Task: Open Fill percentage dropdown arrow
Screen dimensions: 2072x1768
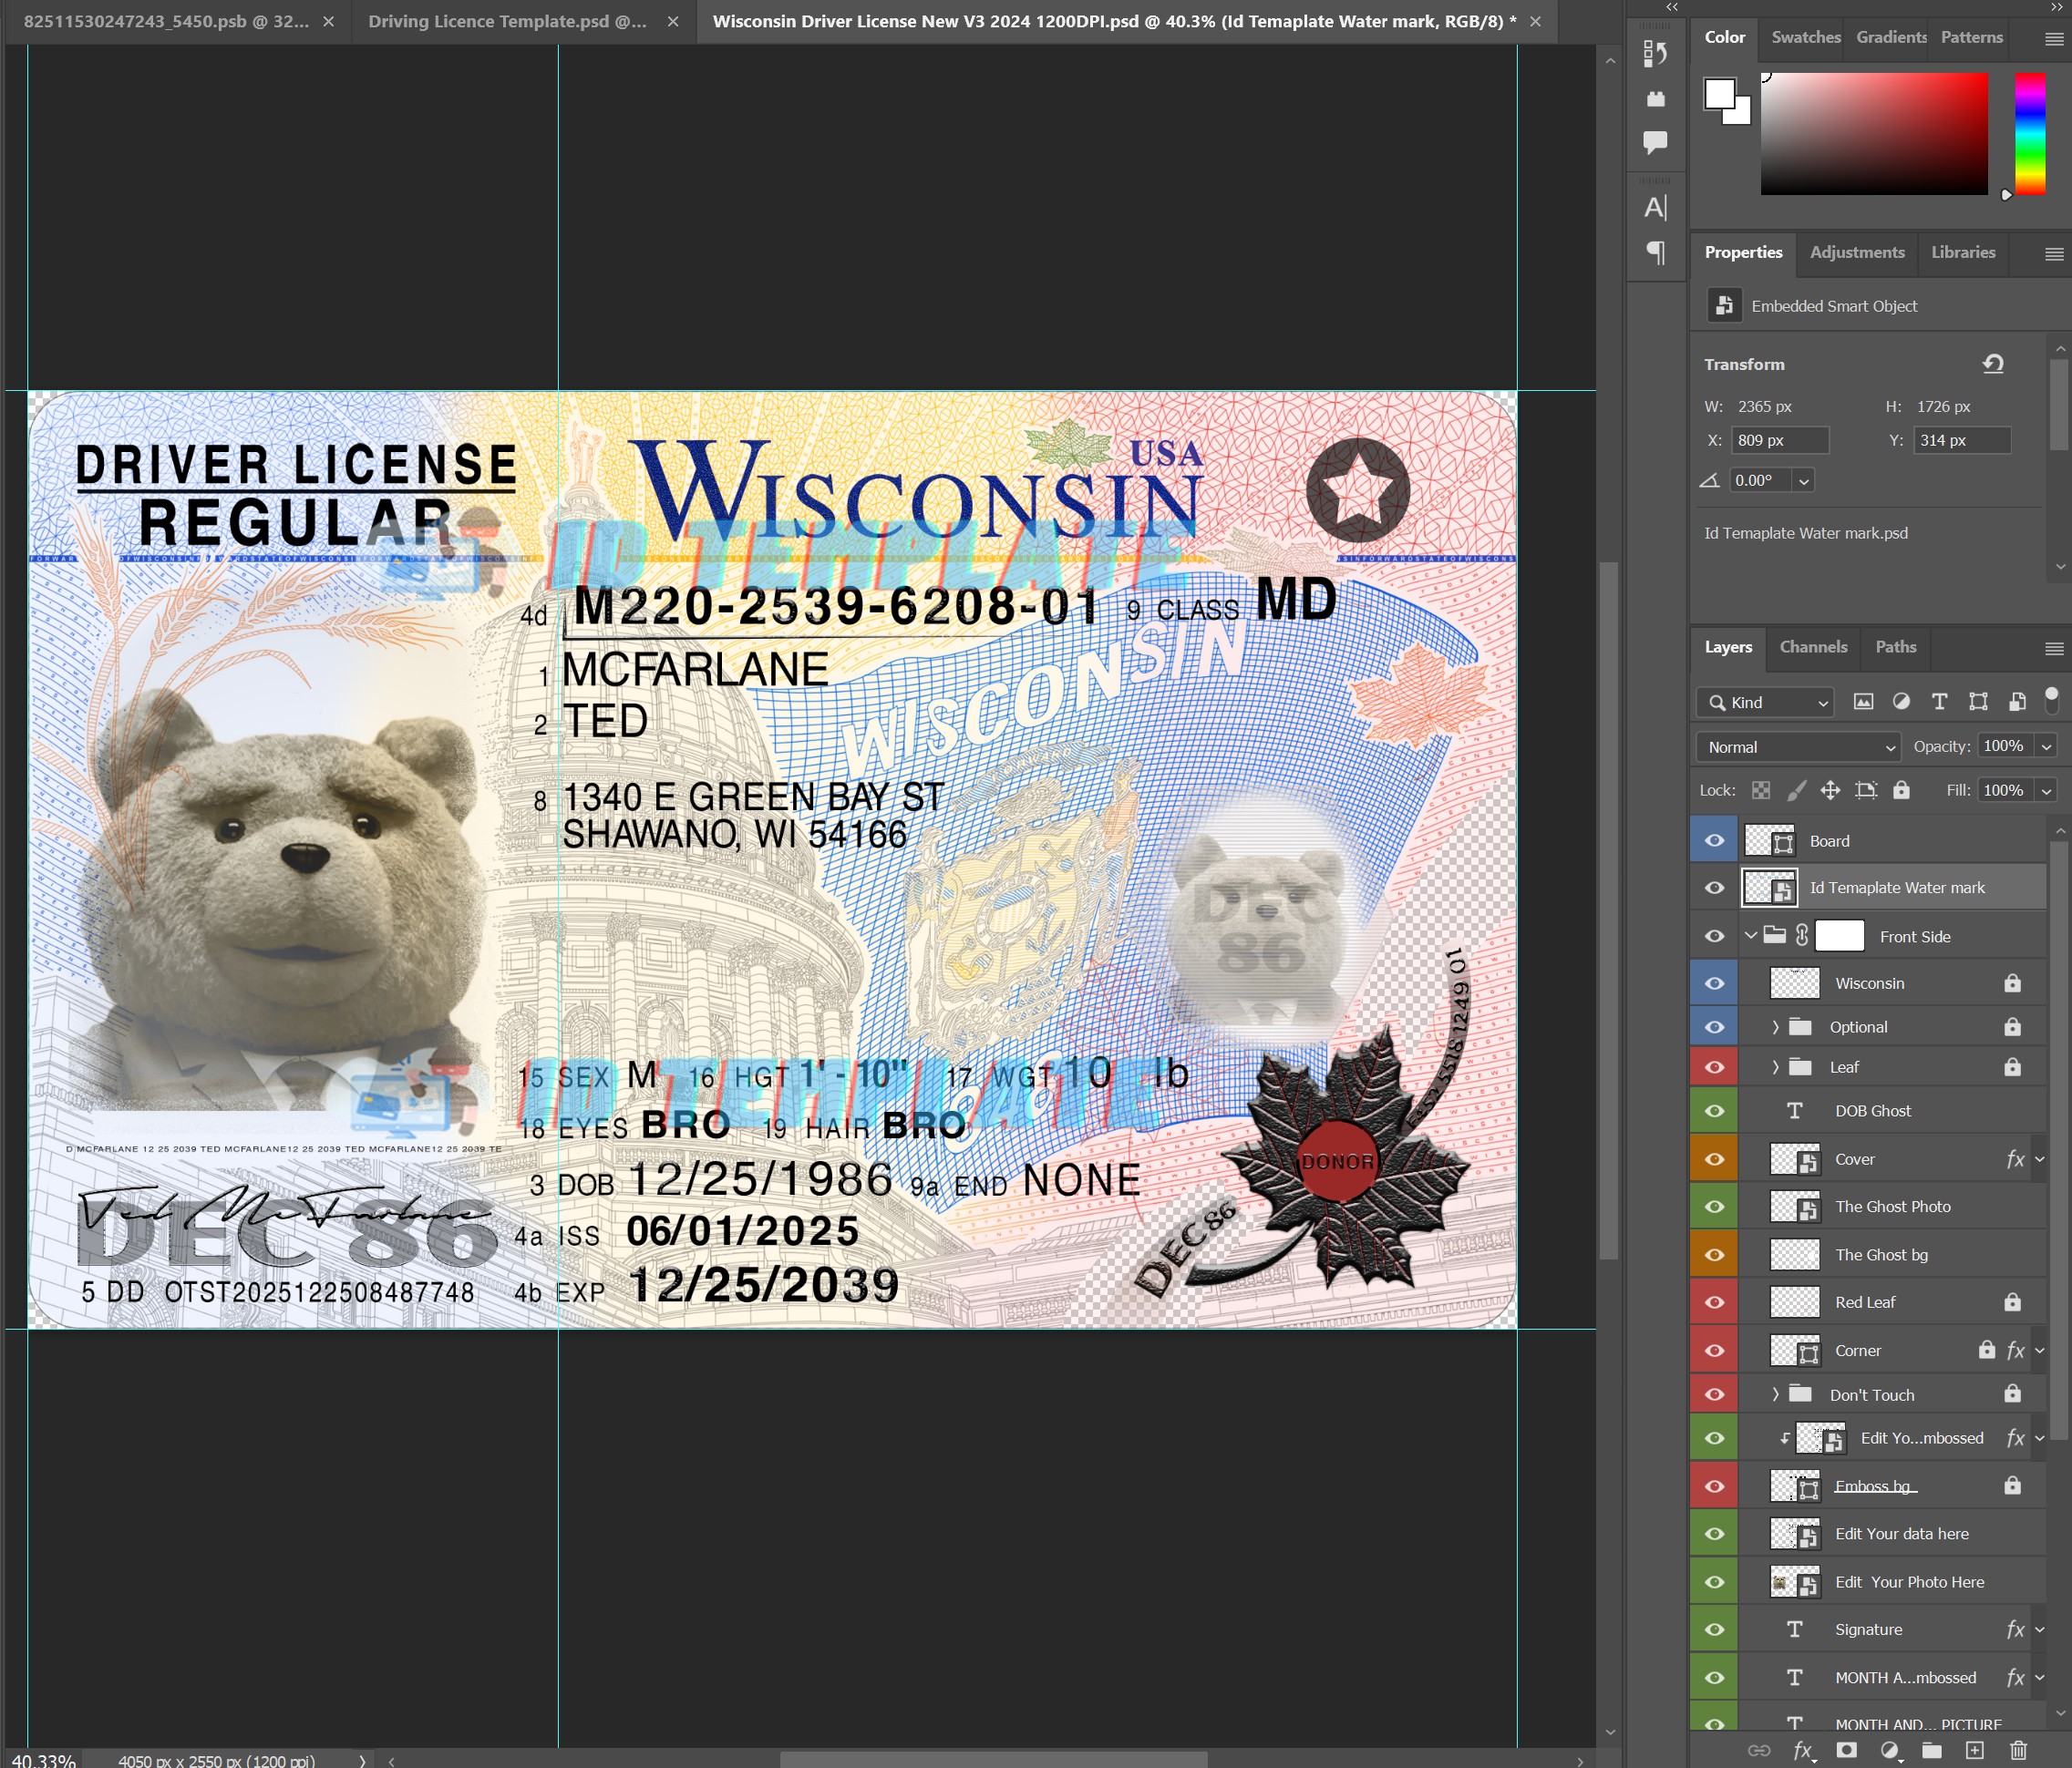Action: point(2046,791)
